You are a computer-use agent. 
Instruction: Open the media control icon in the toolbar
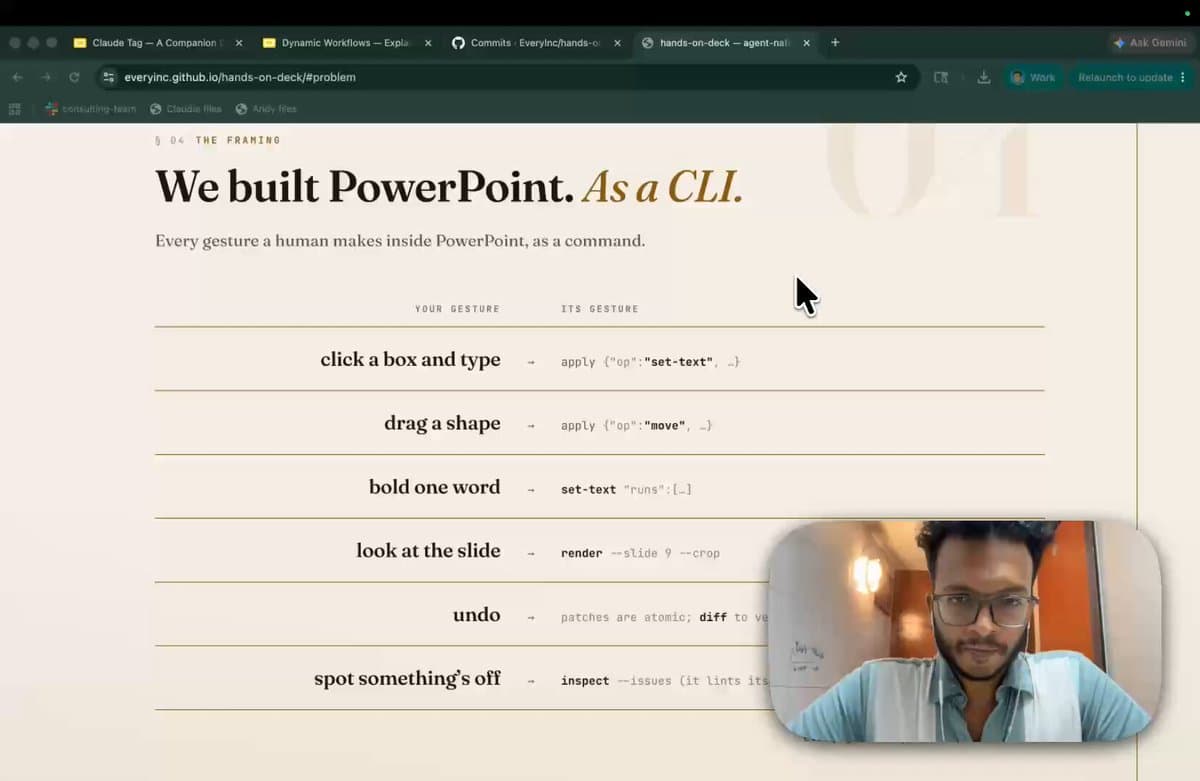[941, 77]
